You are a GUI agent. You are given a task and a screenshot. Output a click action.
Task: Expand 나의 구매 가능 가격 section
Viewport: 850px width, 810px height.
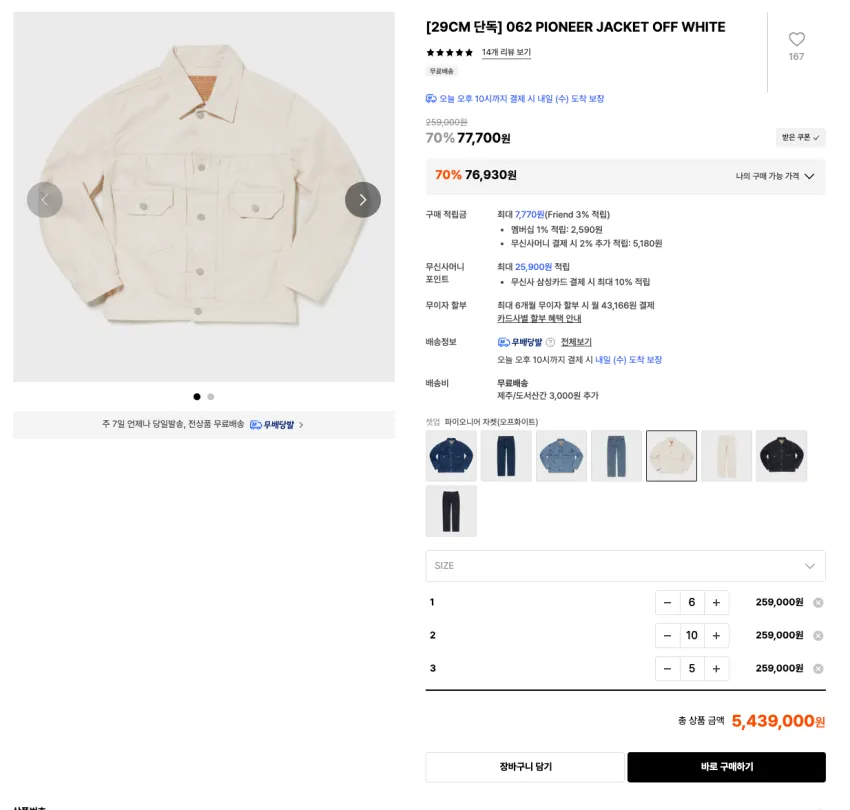[x=775, y=176]
